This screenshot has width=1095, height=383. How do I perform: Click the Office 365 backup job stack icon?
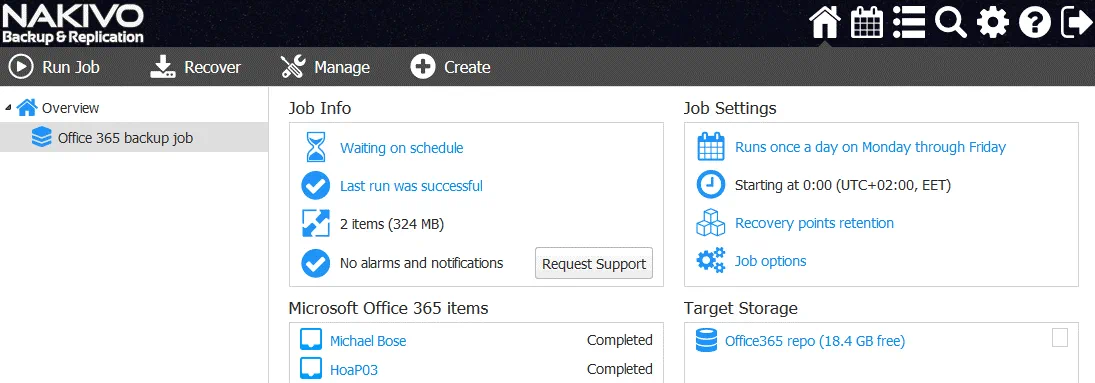(x=42, y=138)
